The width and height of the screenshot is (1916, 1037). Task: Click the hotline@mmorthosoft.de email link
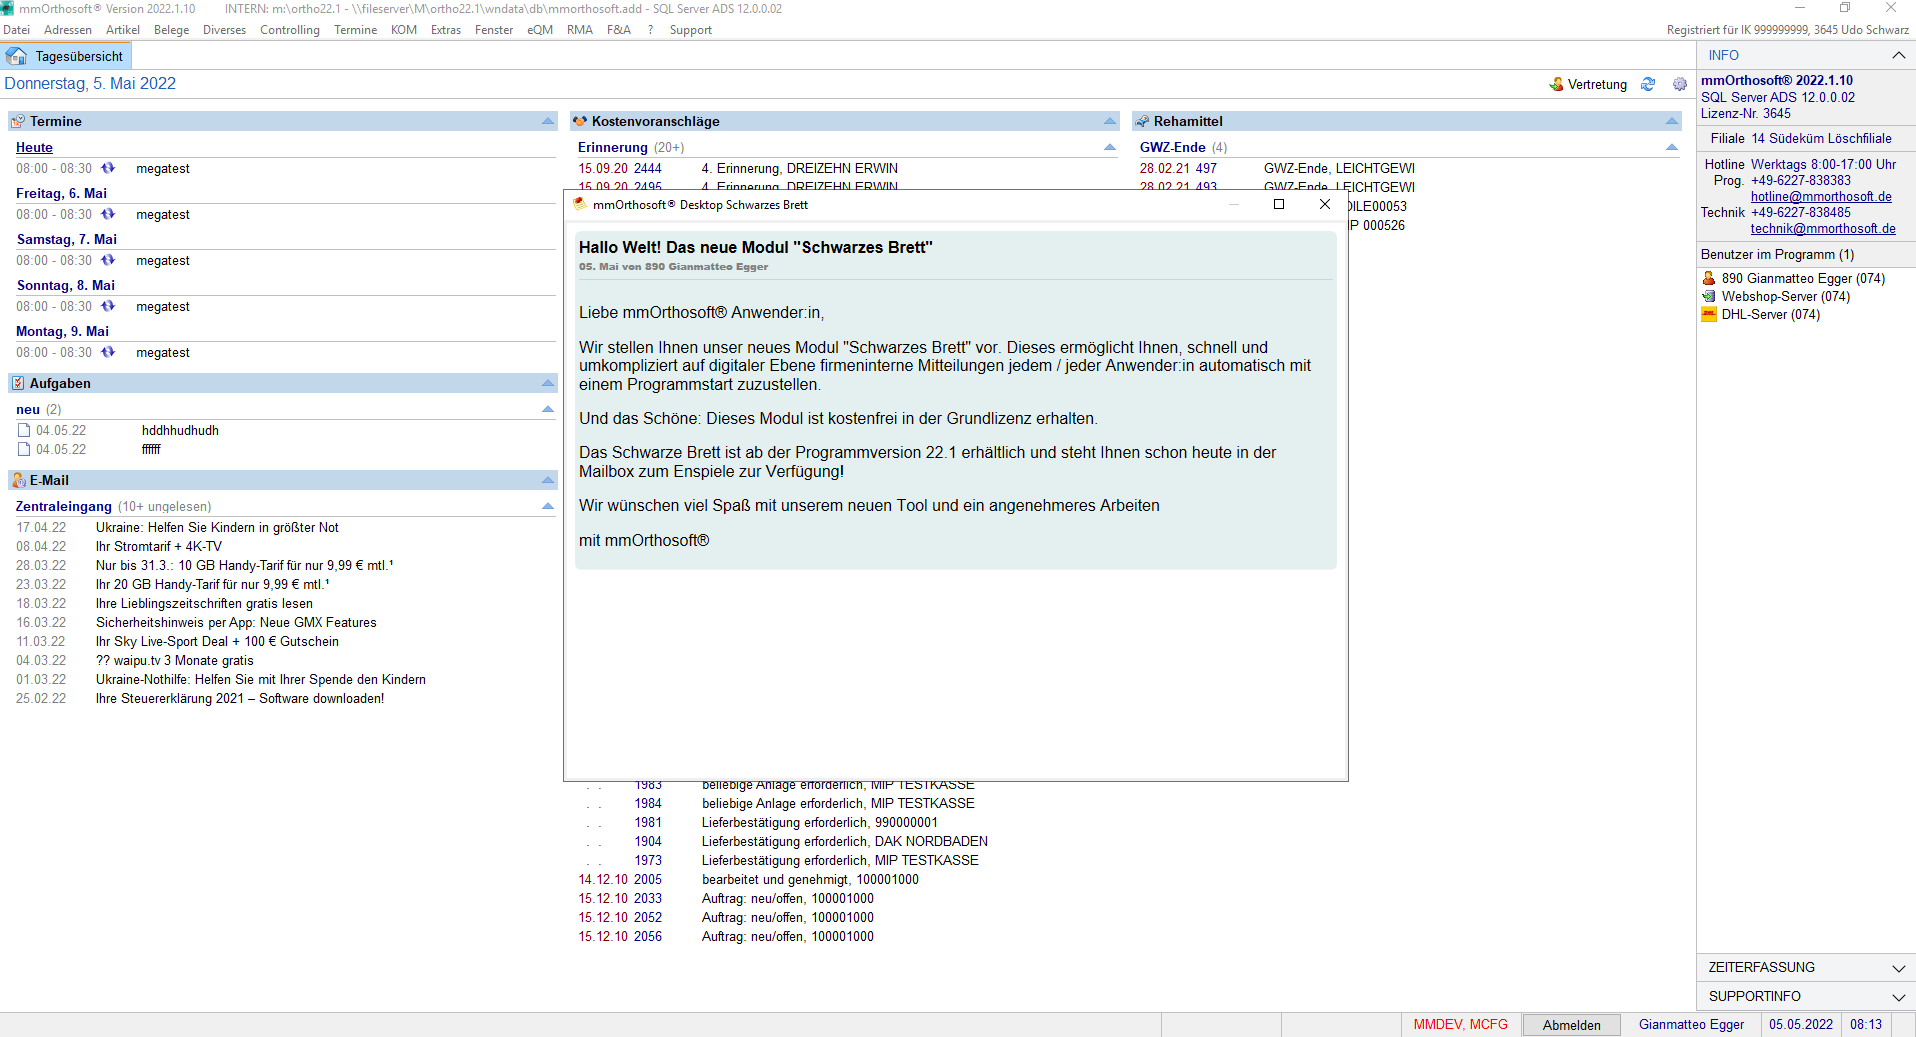pos(1820,196)
